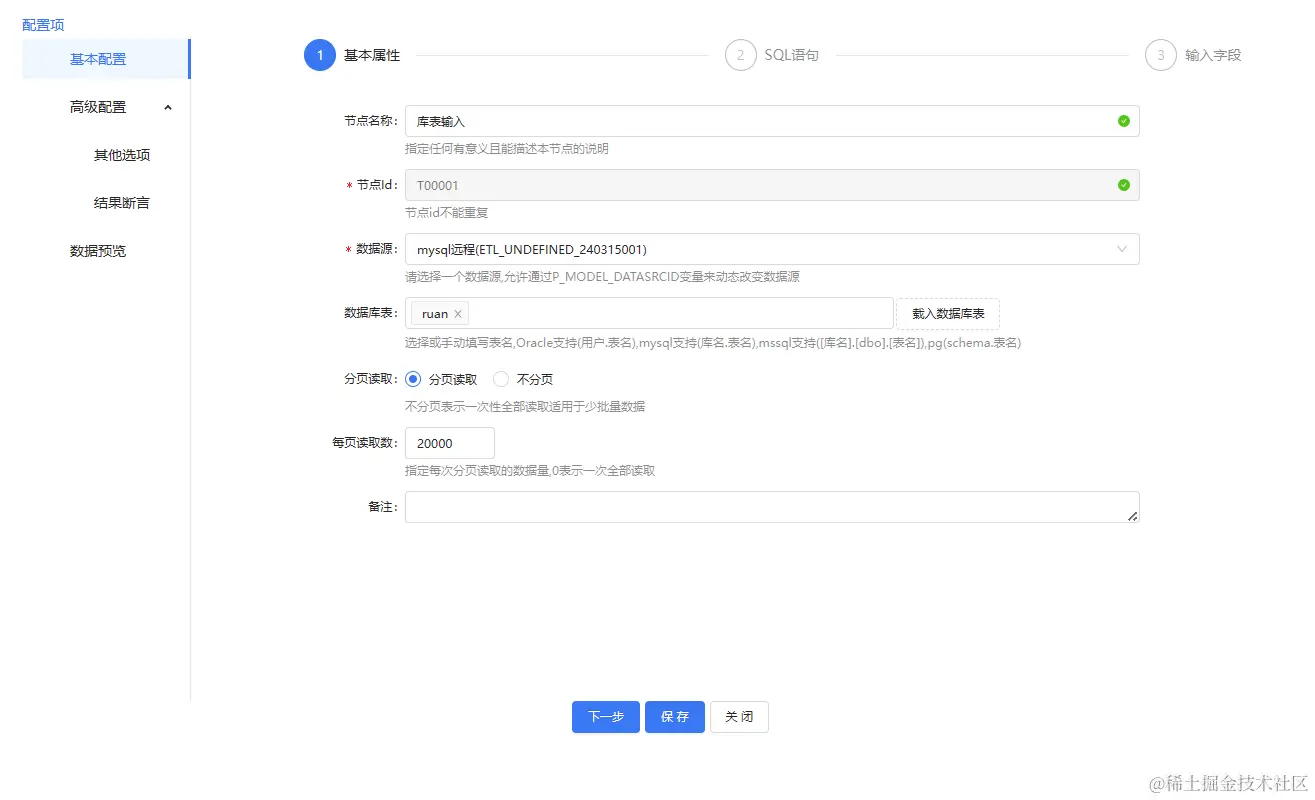Go to the 基本属性 step label
The height and width of the screenshot is (800, 1315).
pyautogui.click(x=372, y=55)
